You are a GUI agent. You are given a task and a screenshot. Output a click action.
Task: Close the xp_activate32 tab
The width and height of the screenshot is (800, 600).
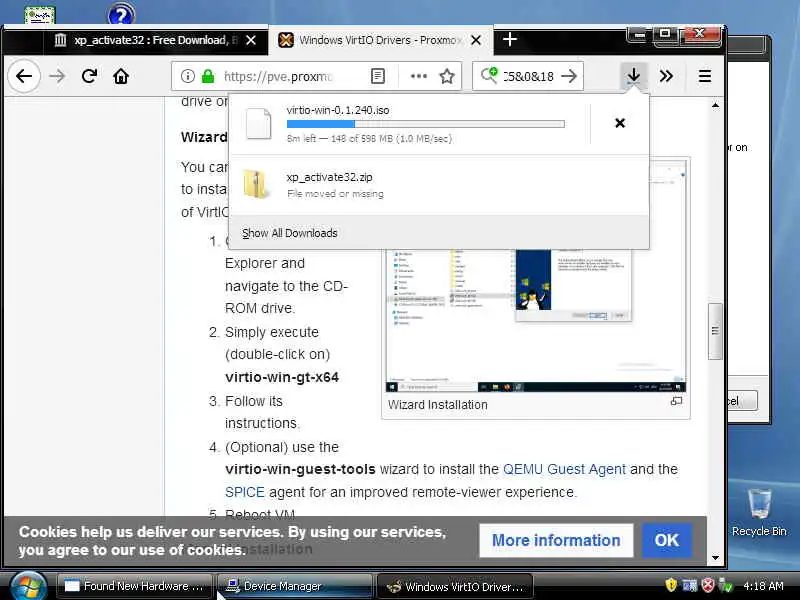pos(251,40)
